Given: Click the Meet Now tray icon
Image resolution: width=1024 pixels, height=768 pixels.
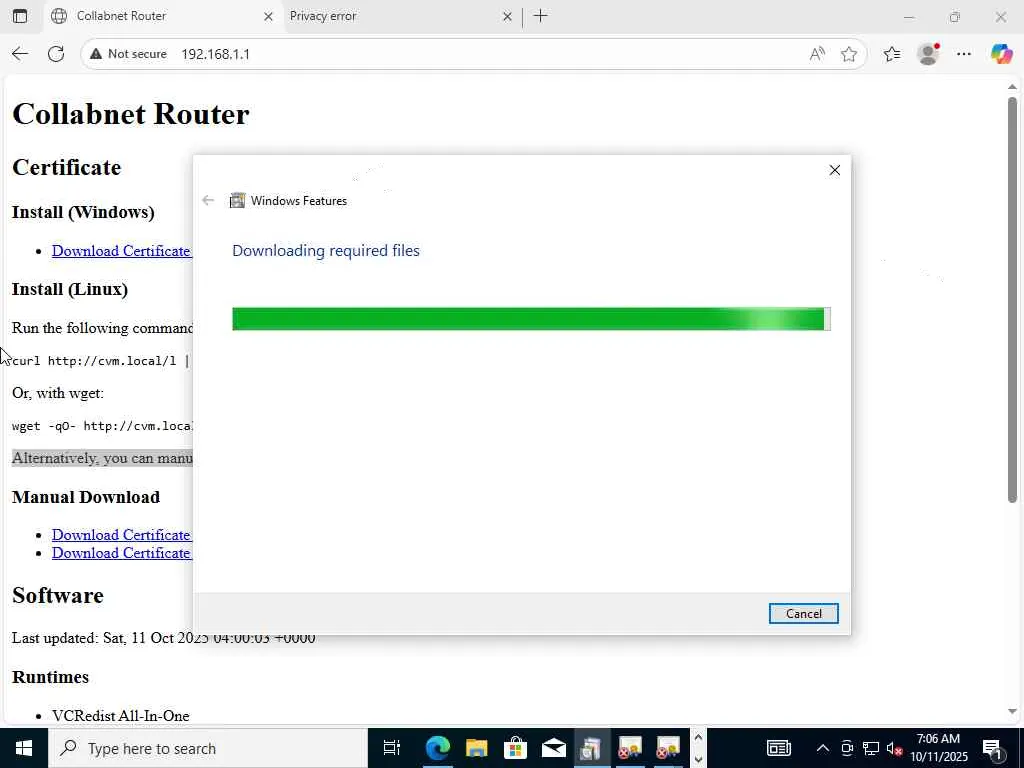Looking at the screenshot, I should coord(847,748).
